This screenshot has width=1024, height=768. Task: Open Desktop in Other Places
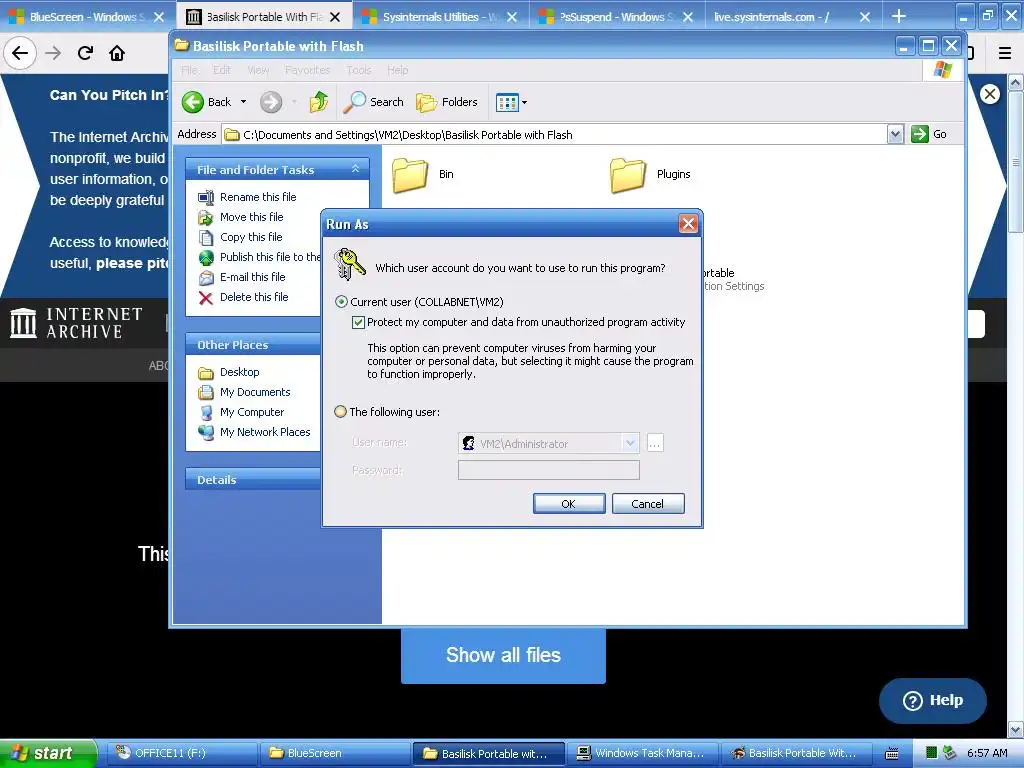point(240,372)
